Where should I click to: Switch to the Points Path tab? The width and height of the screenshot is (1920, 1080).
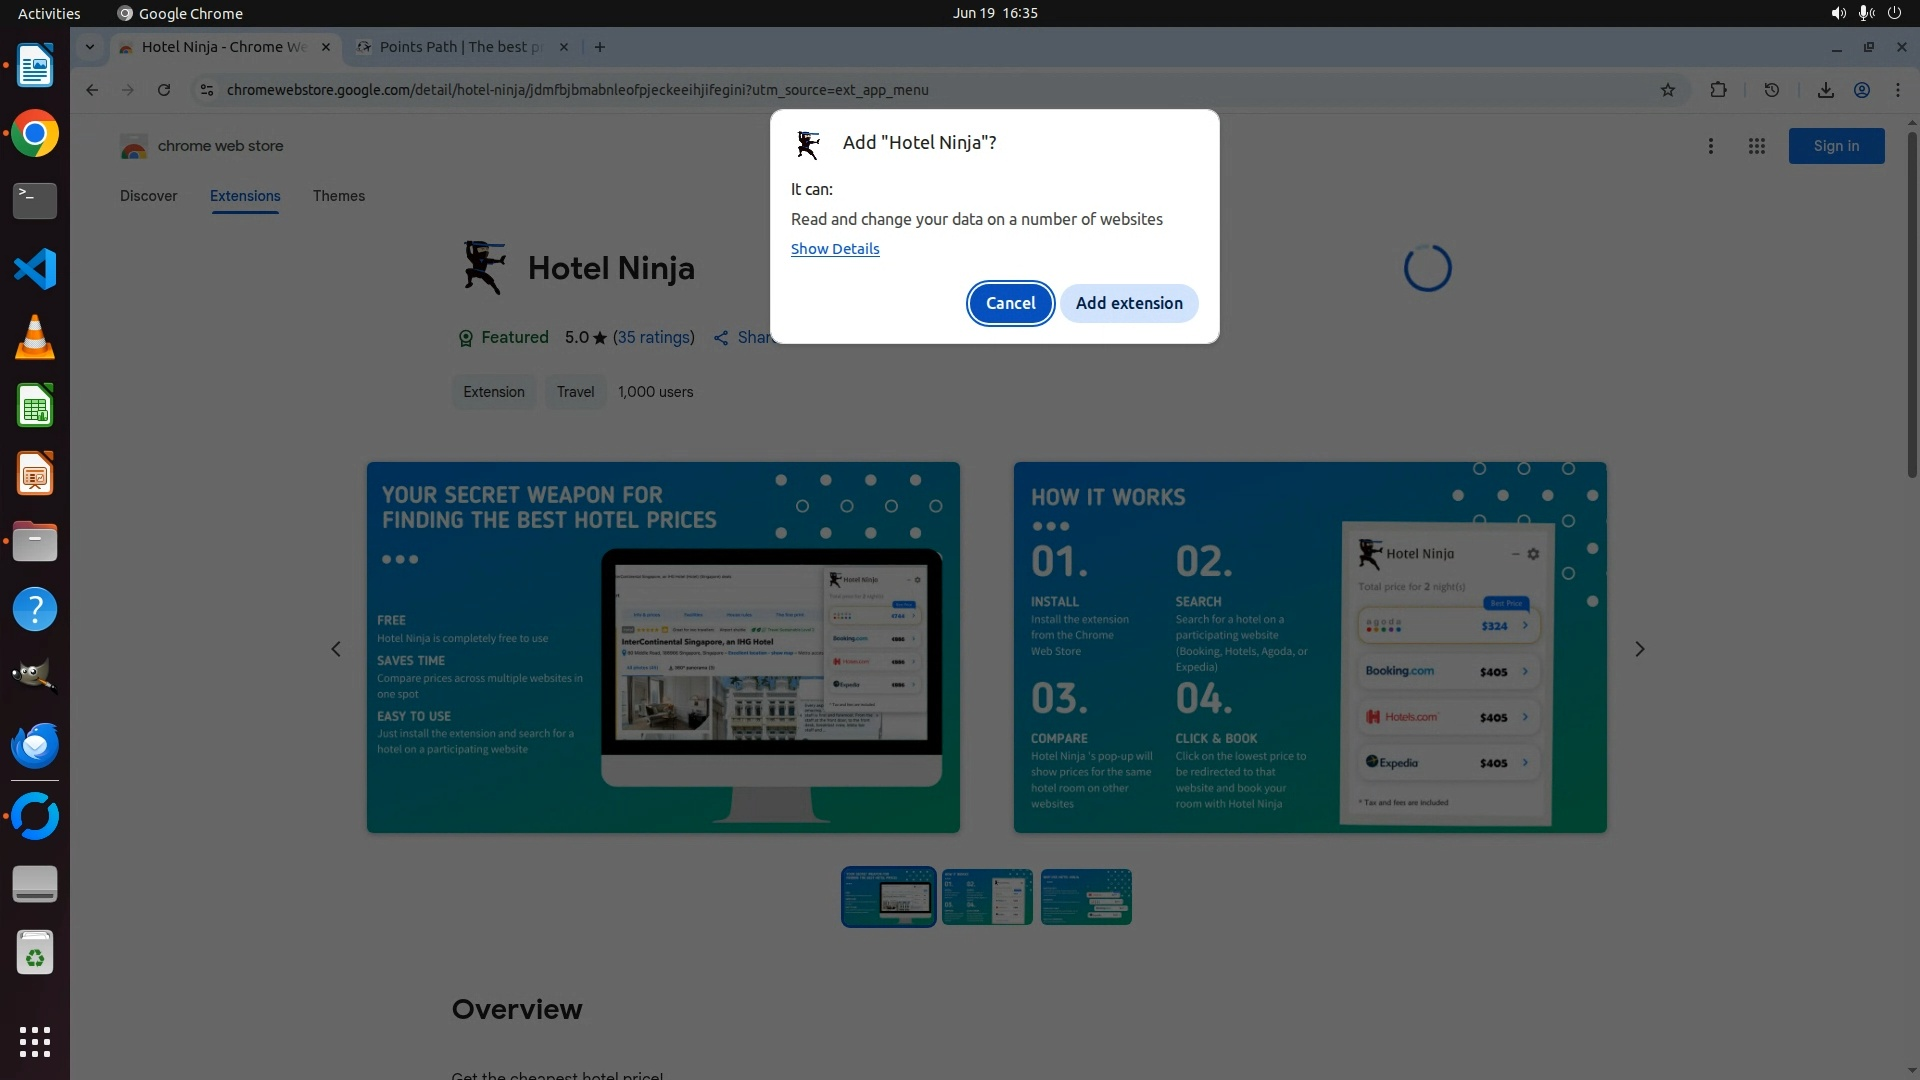(460, 47)
